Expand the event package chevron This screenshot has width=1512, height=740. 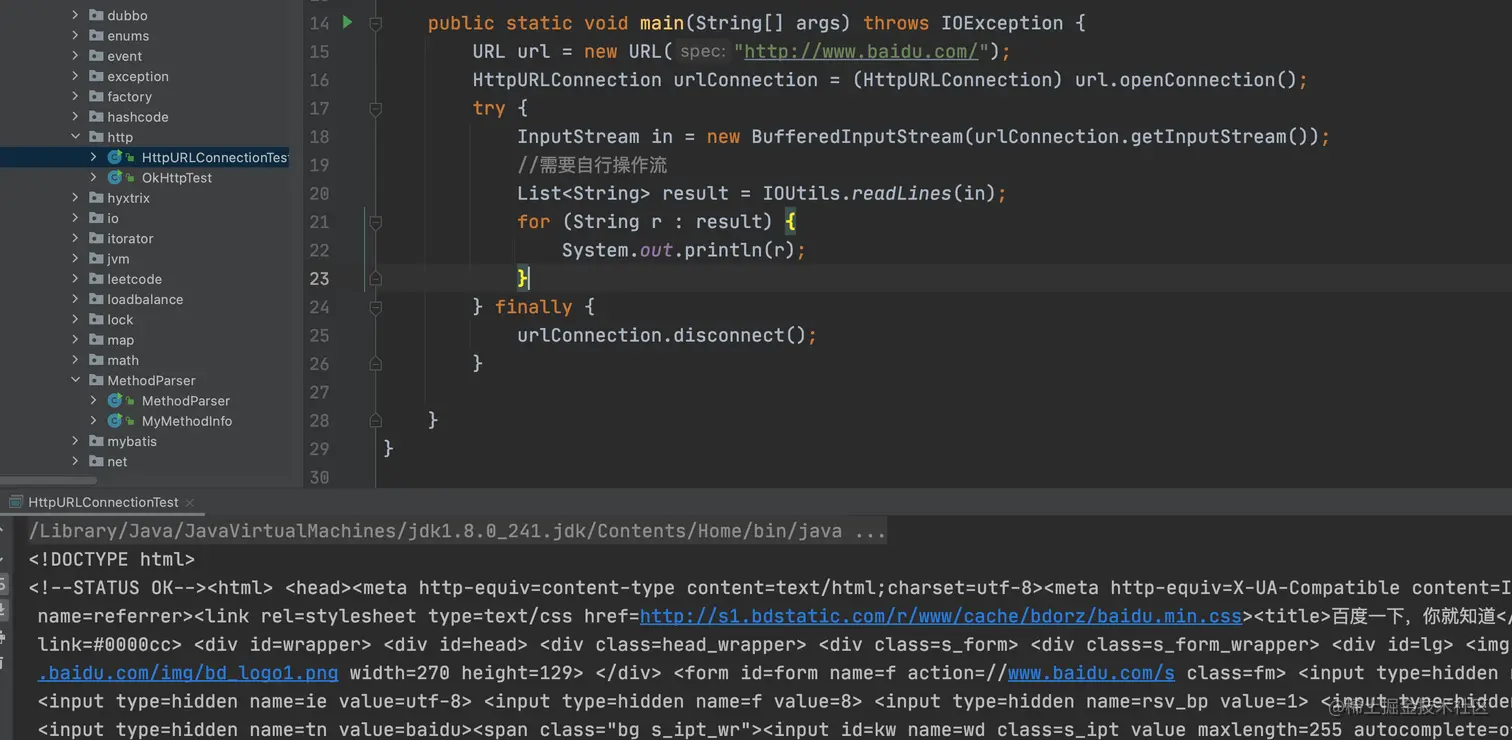pyautogui.click(x=76, y=56)
